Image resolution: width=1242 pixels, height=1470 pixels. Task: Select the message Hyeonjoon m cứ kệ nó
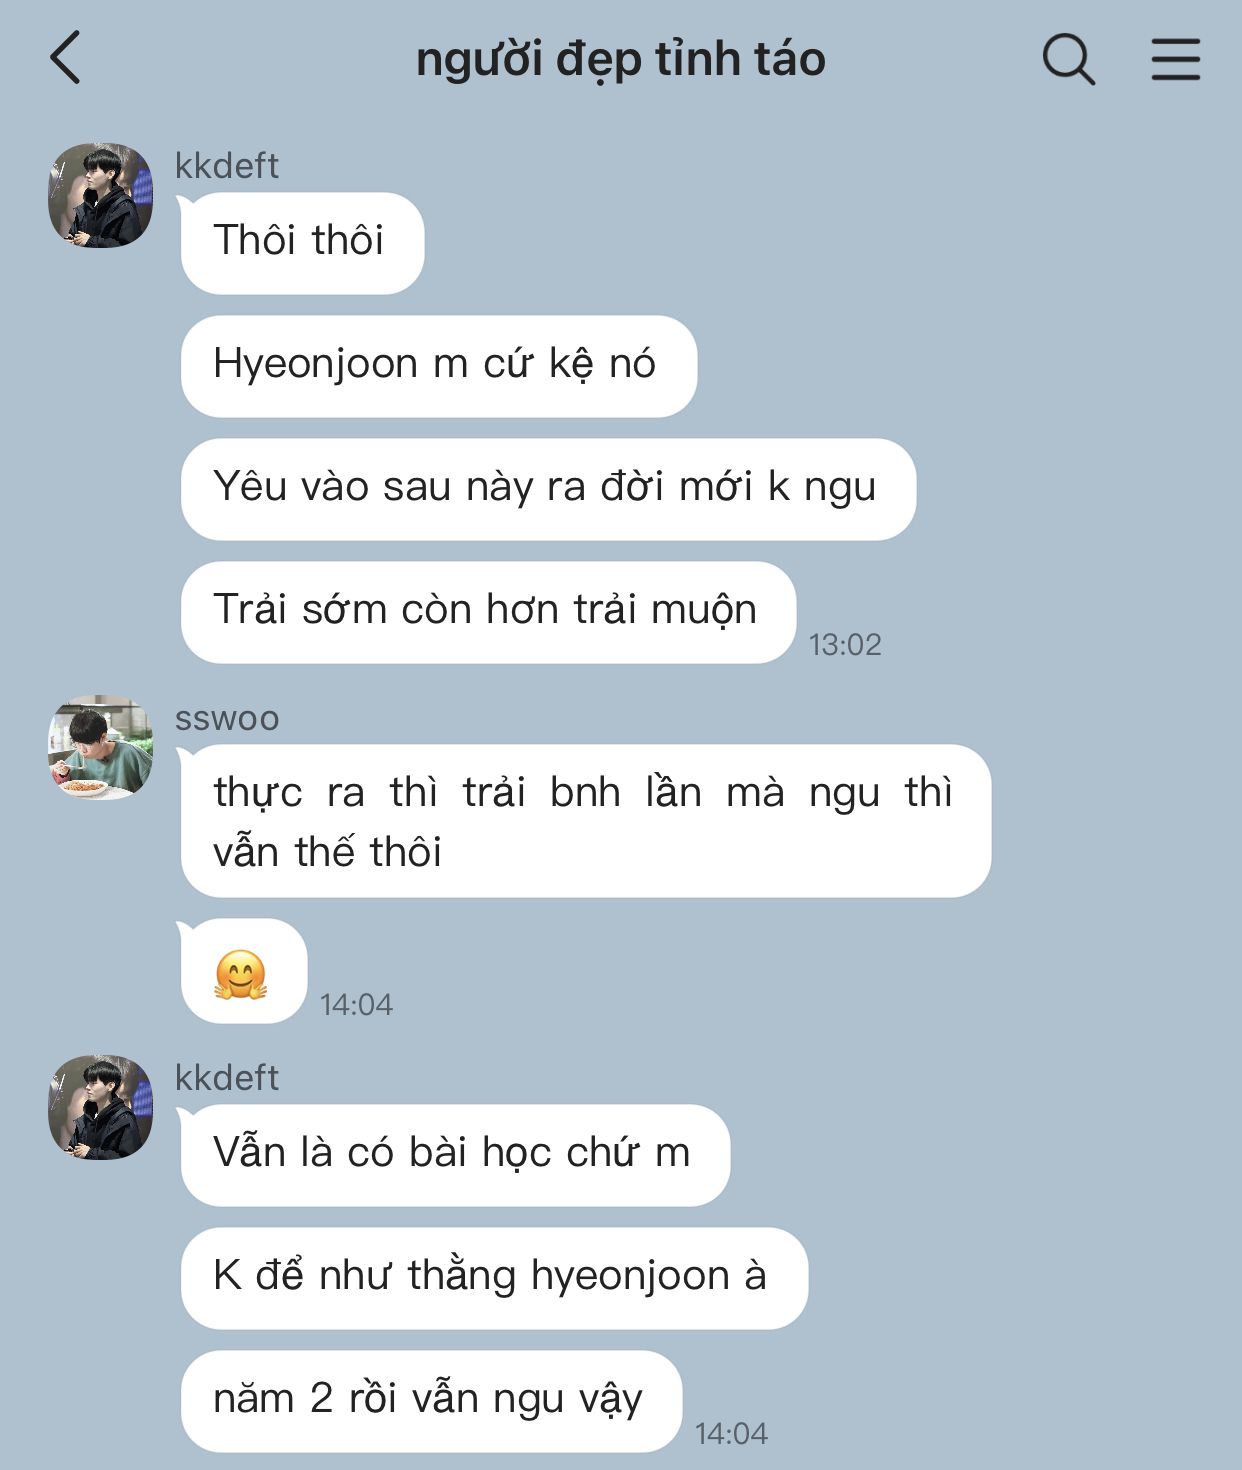point(438,366)
